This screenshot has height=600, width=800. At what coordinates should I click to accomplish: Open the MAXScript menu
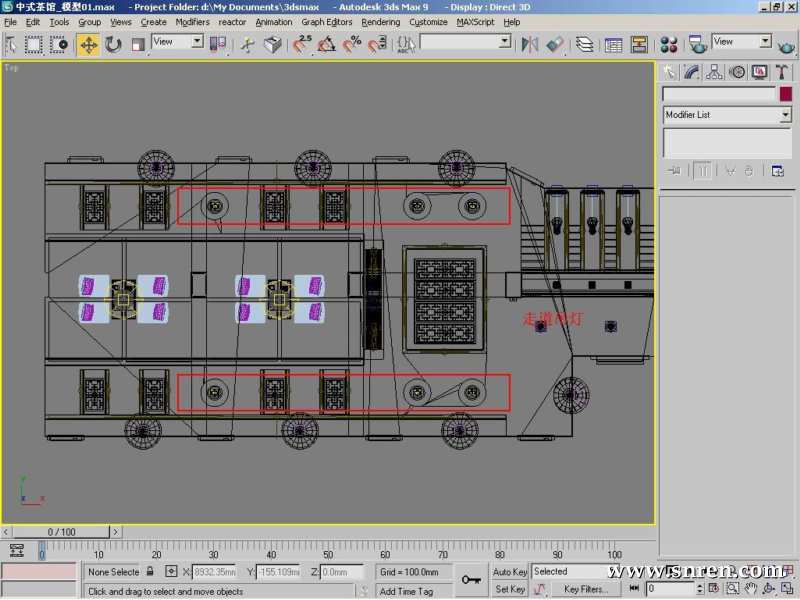tap(475, 22)
